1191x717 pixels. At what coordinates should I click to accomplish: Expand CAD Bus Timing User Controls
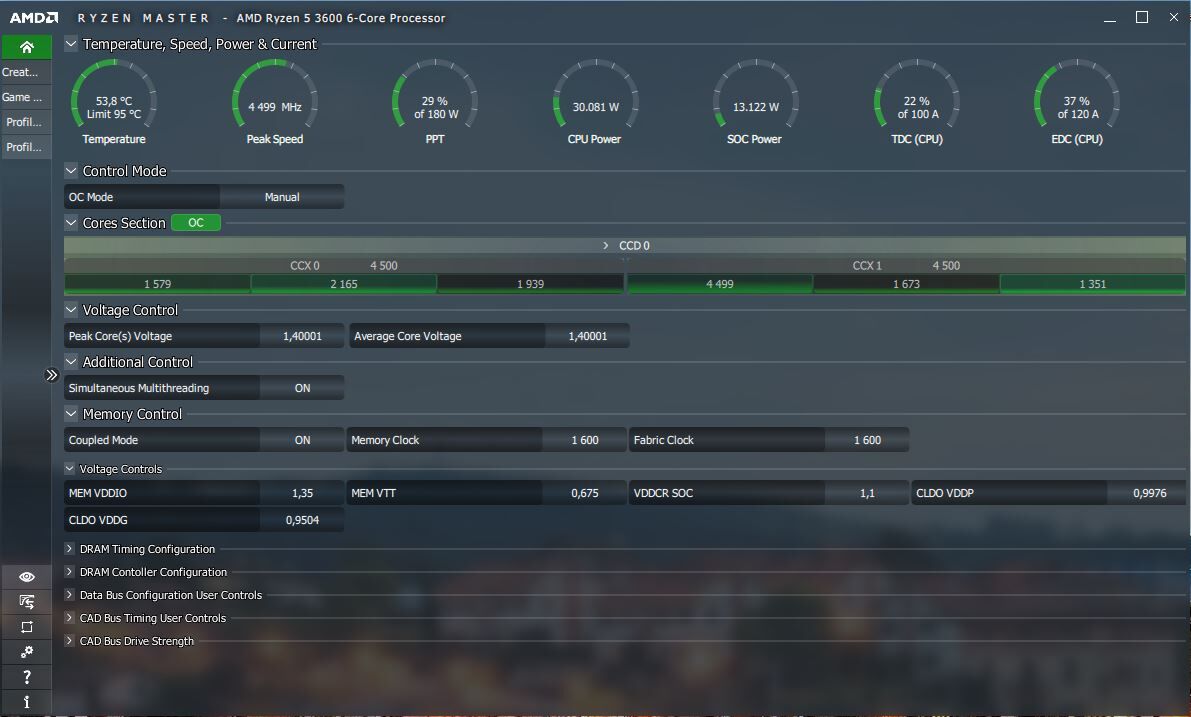[69, 618]
